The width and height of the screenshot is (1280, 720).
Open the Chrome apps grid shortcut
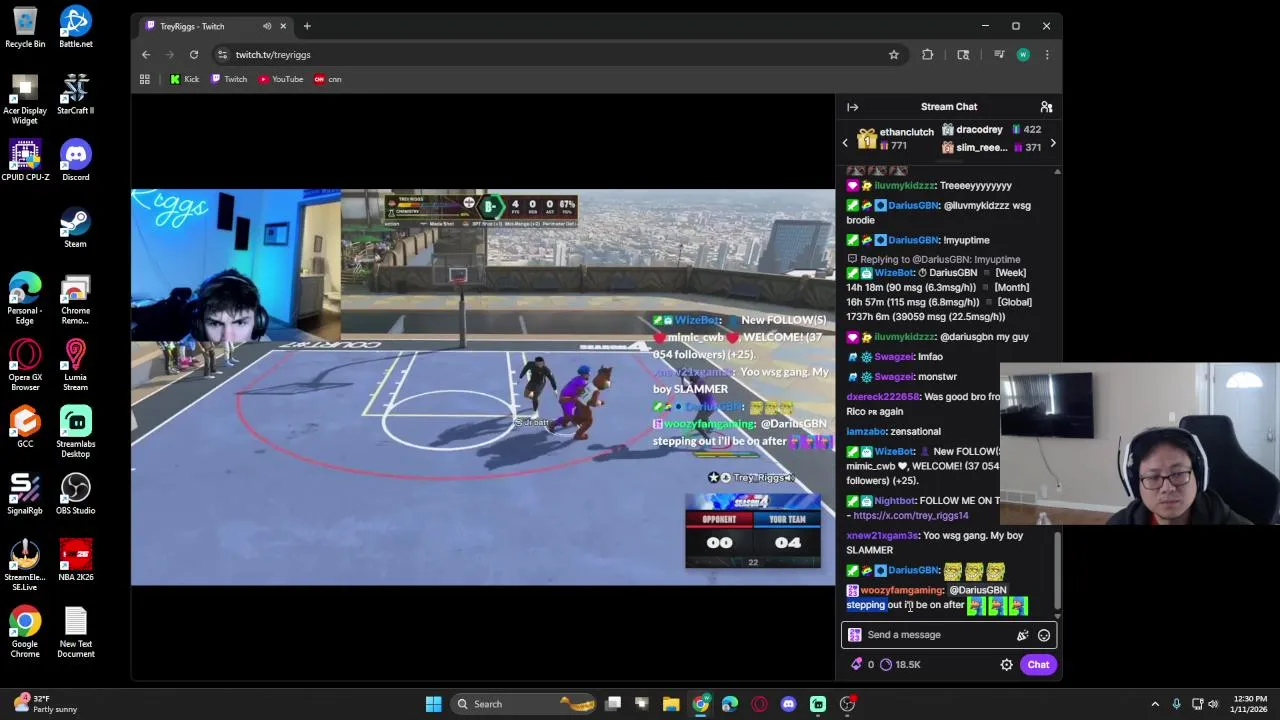click(x=145, y=79)
